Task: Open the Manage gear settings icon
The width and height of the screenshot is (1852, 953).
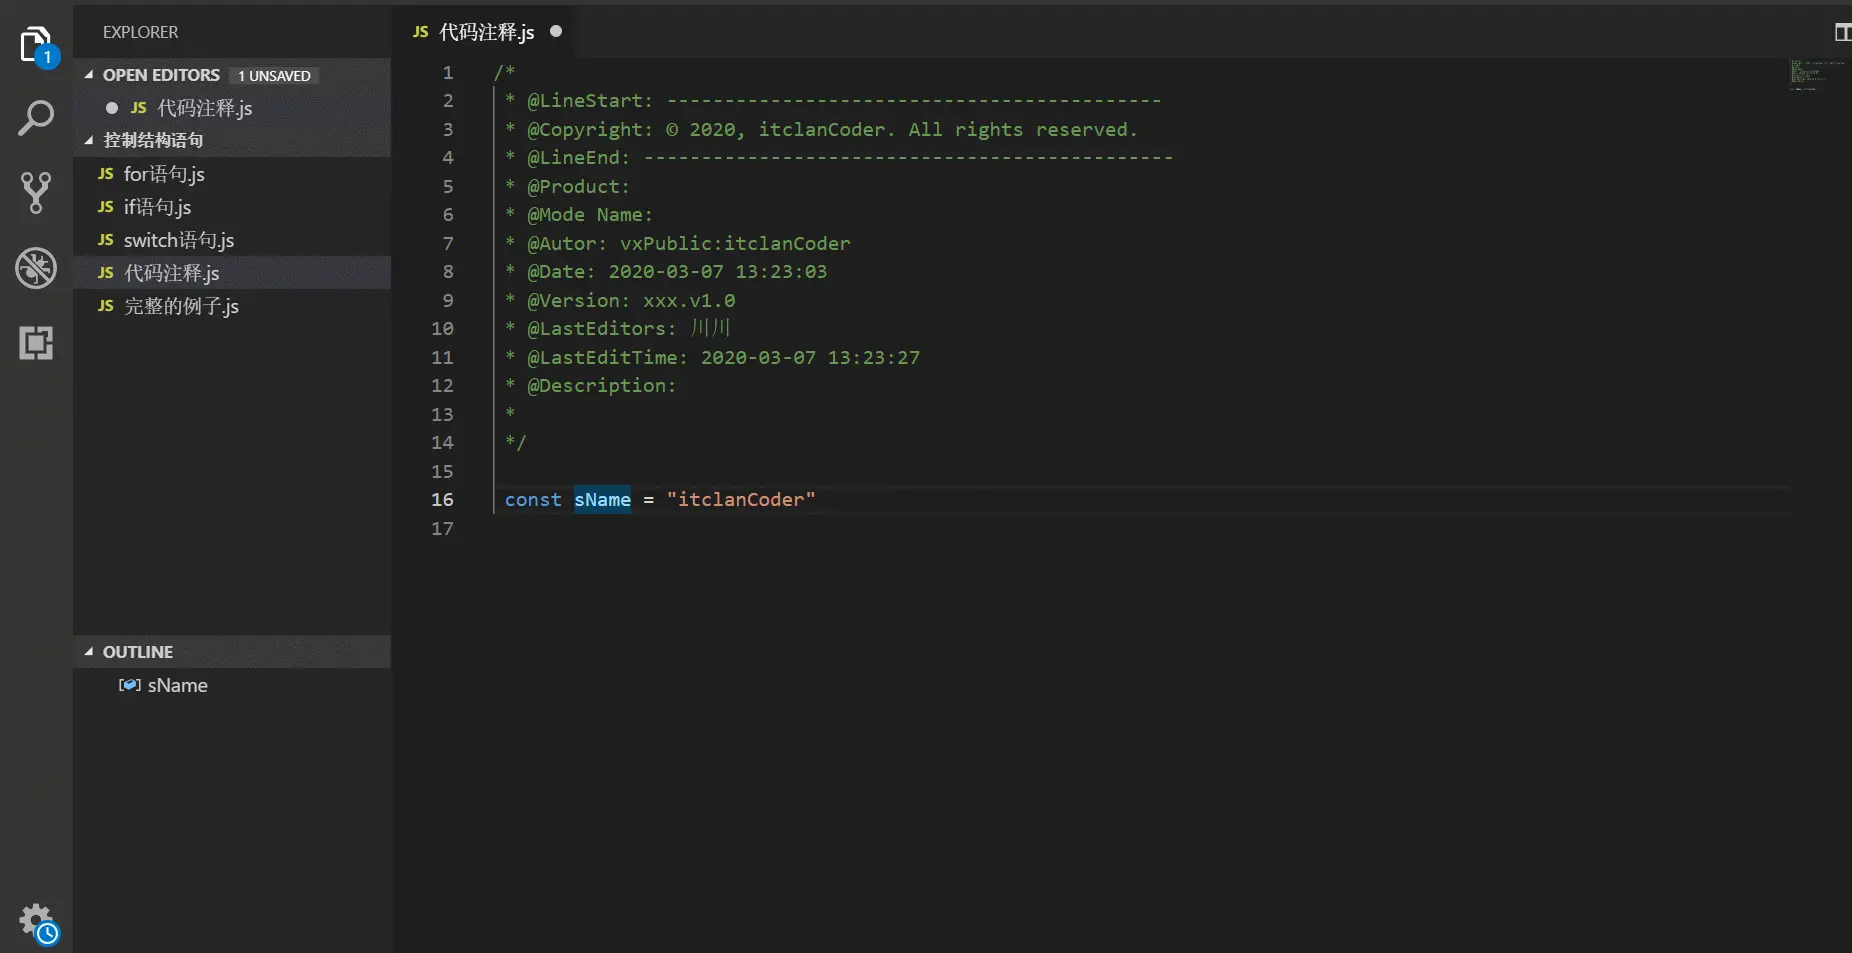Action: (38, 923)
